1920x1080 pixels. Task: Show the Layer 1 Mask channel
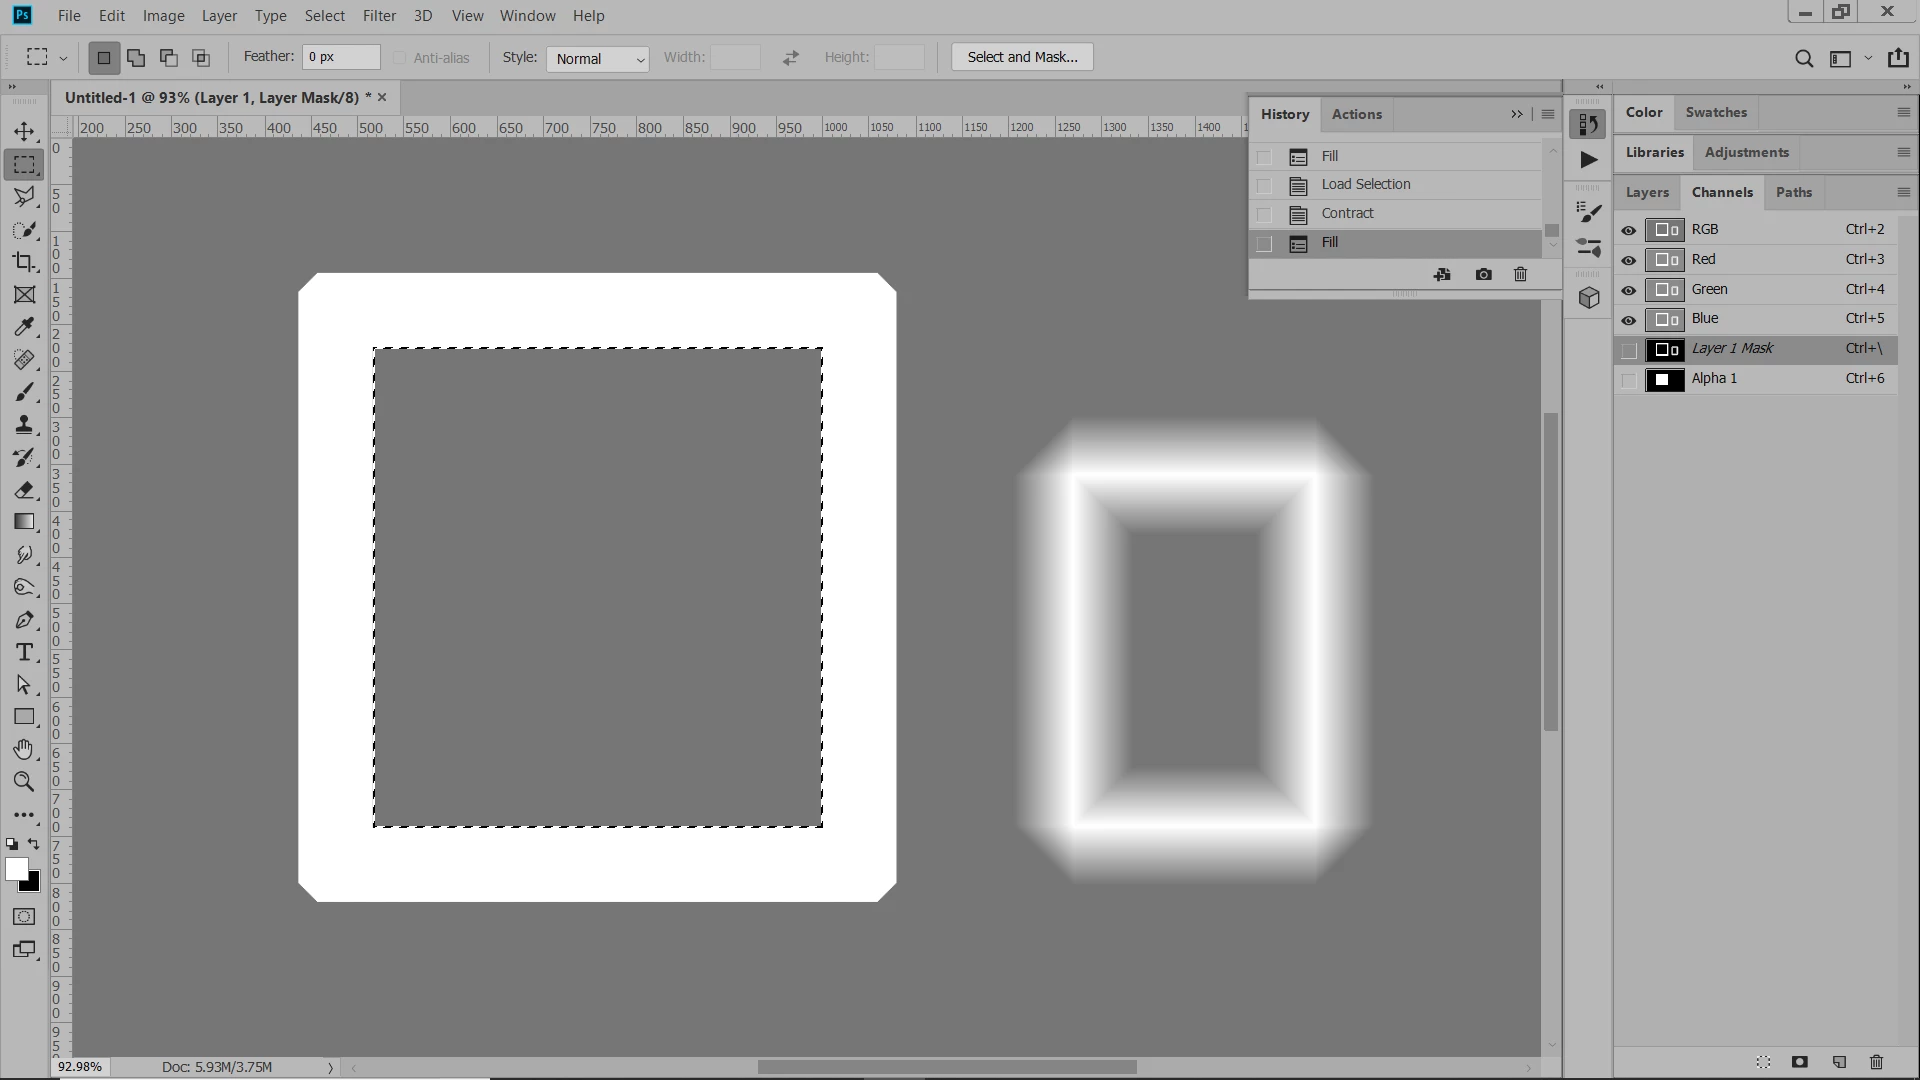pos(1628,350)
